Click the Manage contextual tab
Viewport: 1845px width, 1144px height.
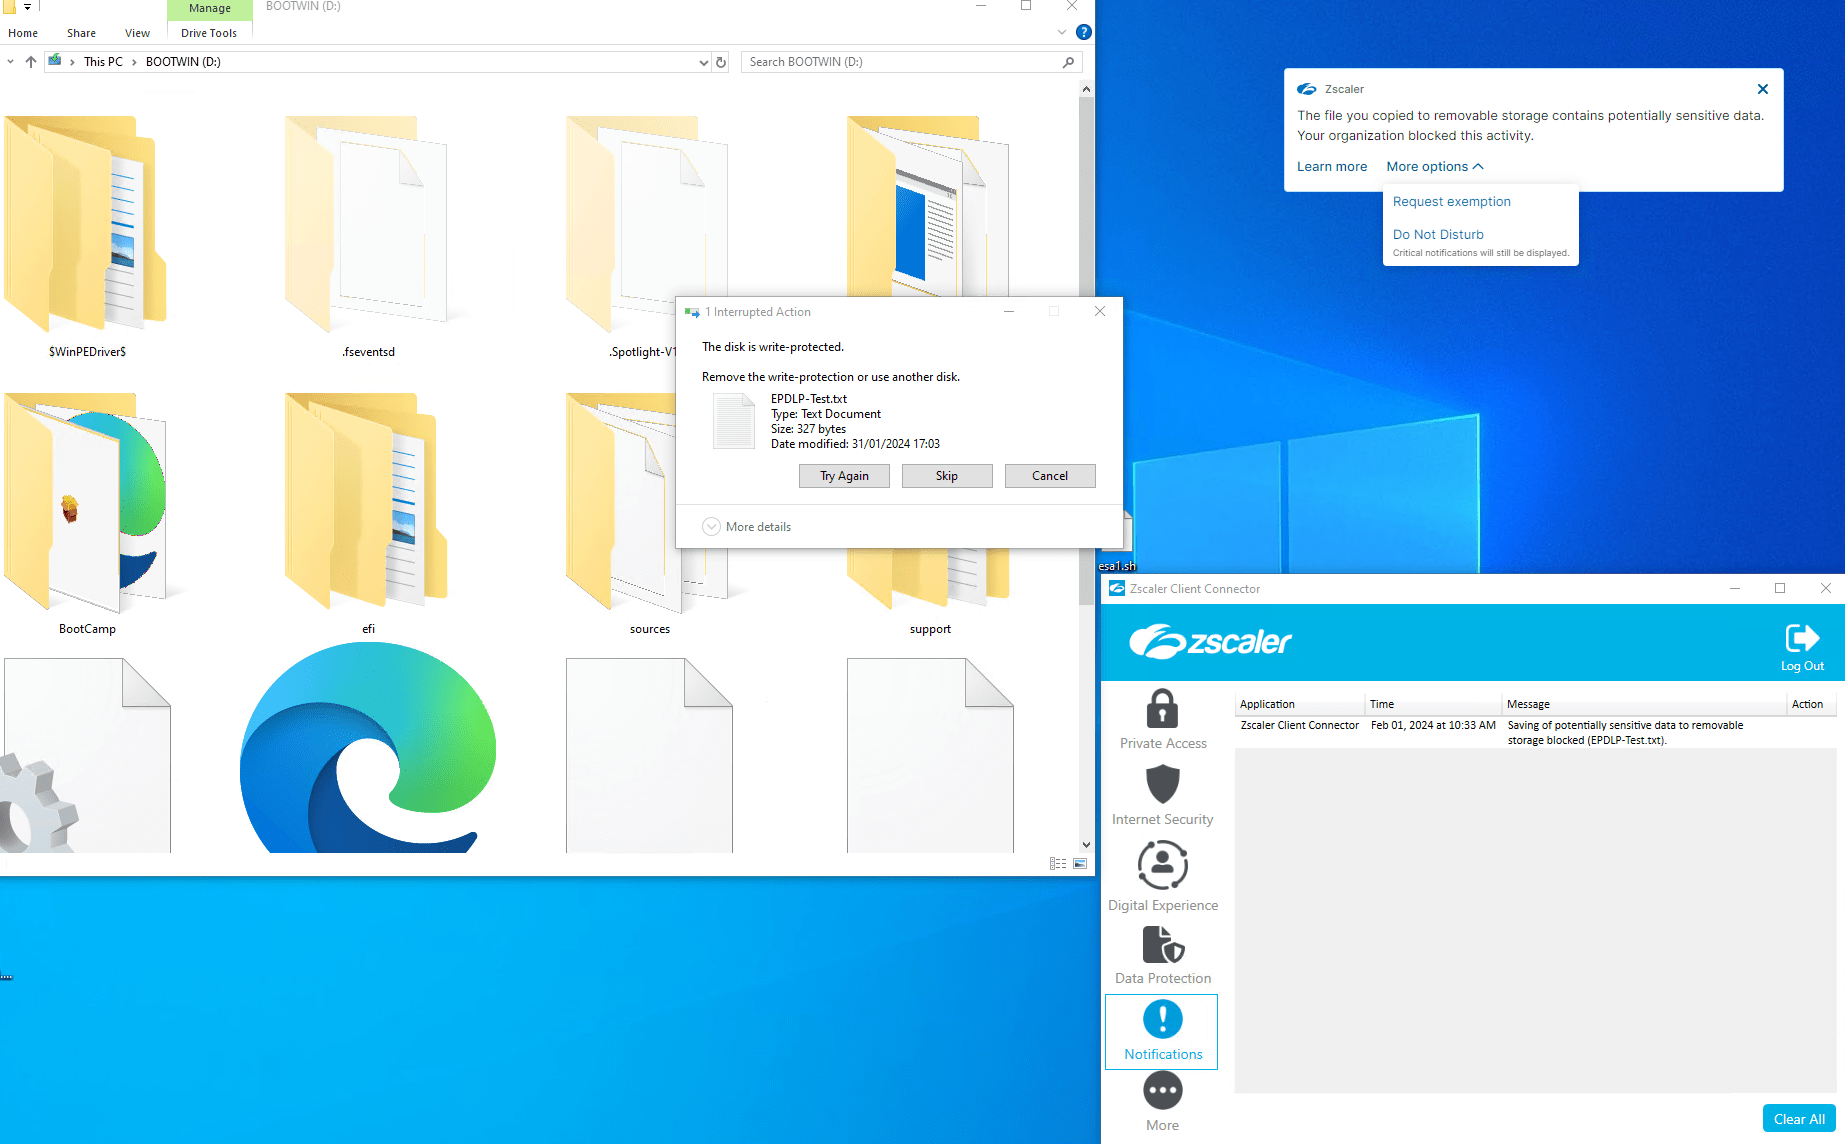(x=209, y=9)
